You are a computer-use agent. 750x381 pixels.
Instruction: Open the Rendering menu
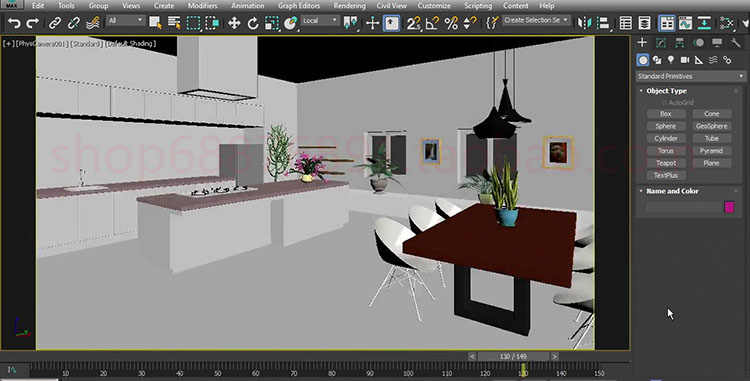(349, 6)
